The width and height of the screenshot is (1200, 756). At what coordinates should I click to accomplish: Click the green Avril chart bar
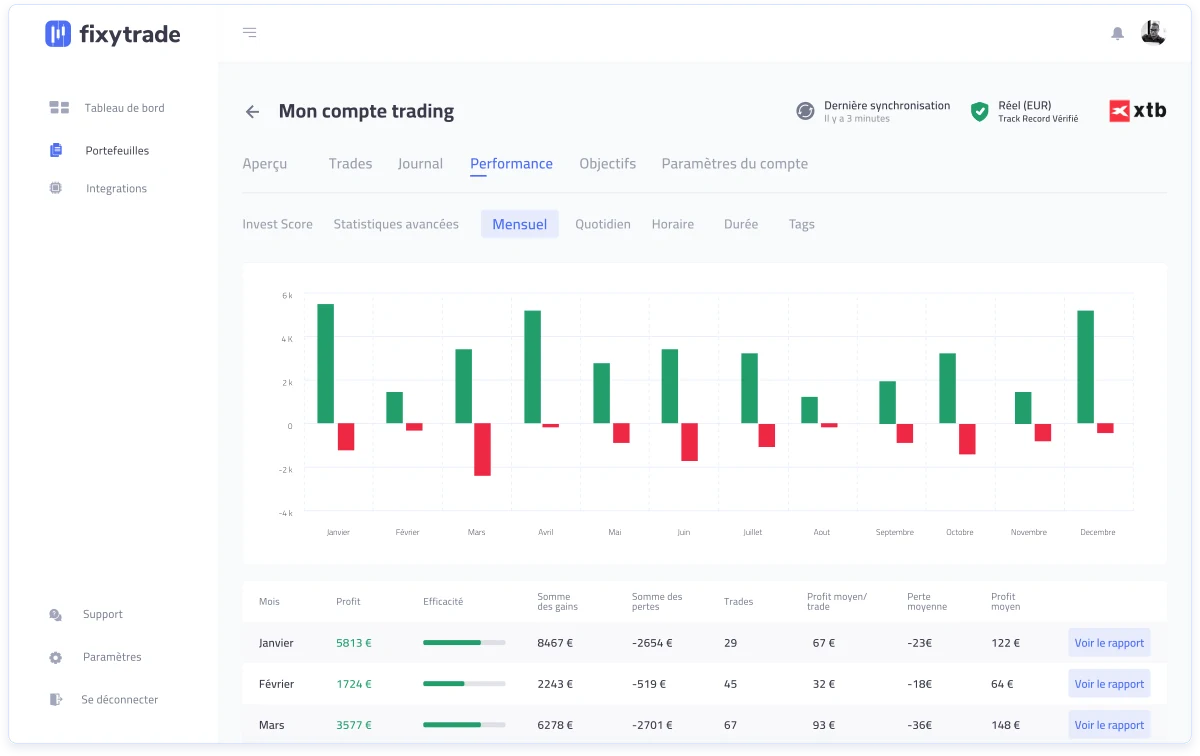[x=532, y=367]
